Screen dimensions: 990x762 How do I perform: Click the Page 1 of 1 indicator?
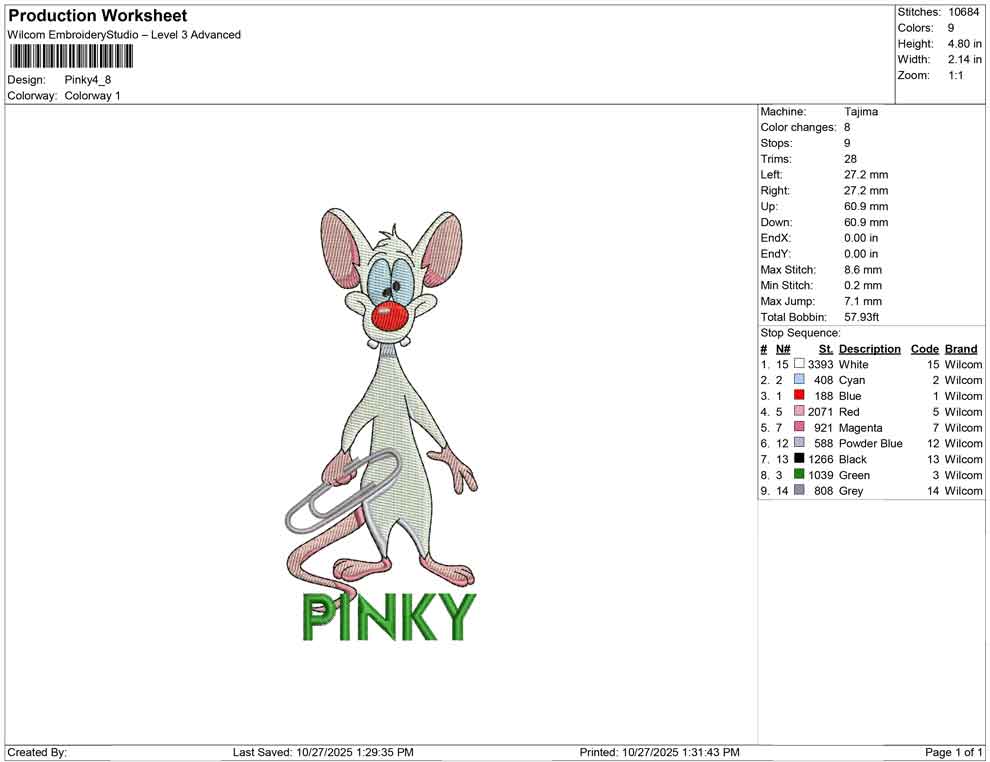pyautogui.click(x=953, y=752)
